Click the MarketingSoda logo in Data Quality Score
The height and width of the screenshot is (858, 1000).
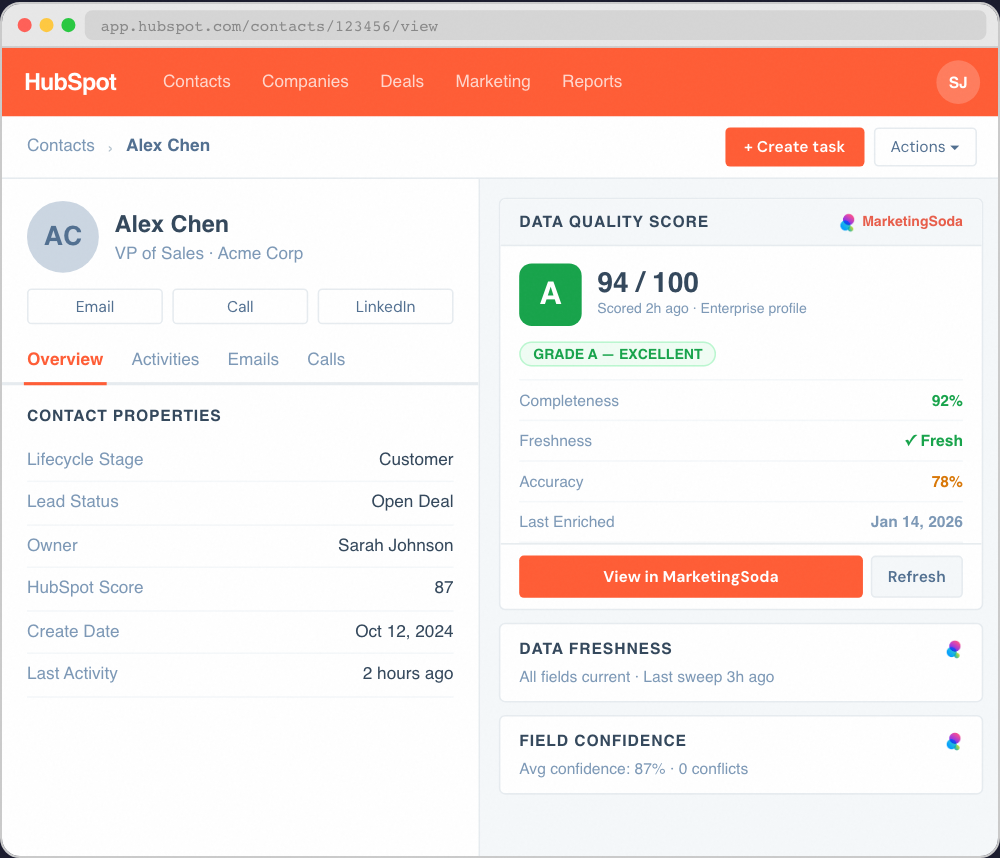click(847, 222)
